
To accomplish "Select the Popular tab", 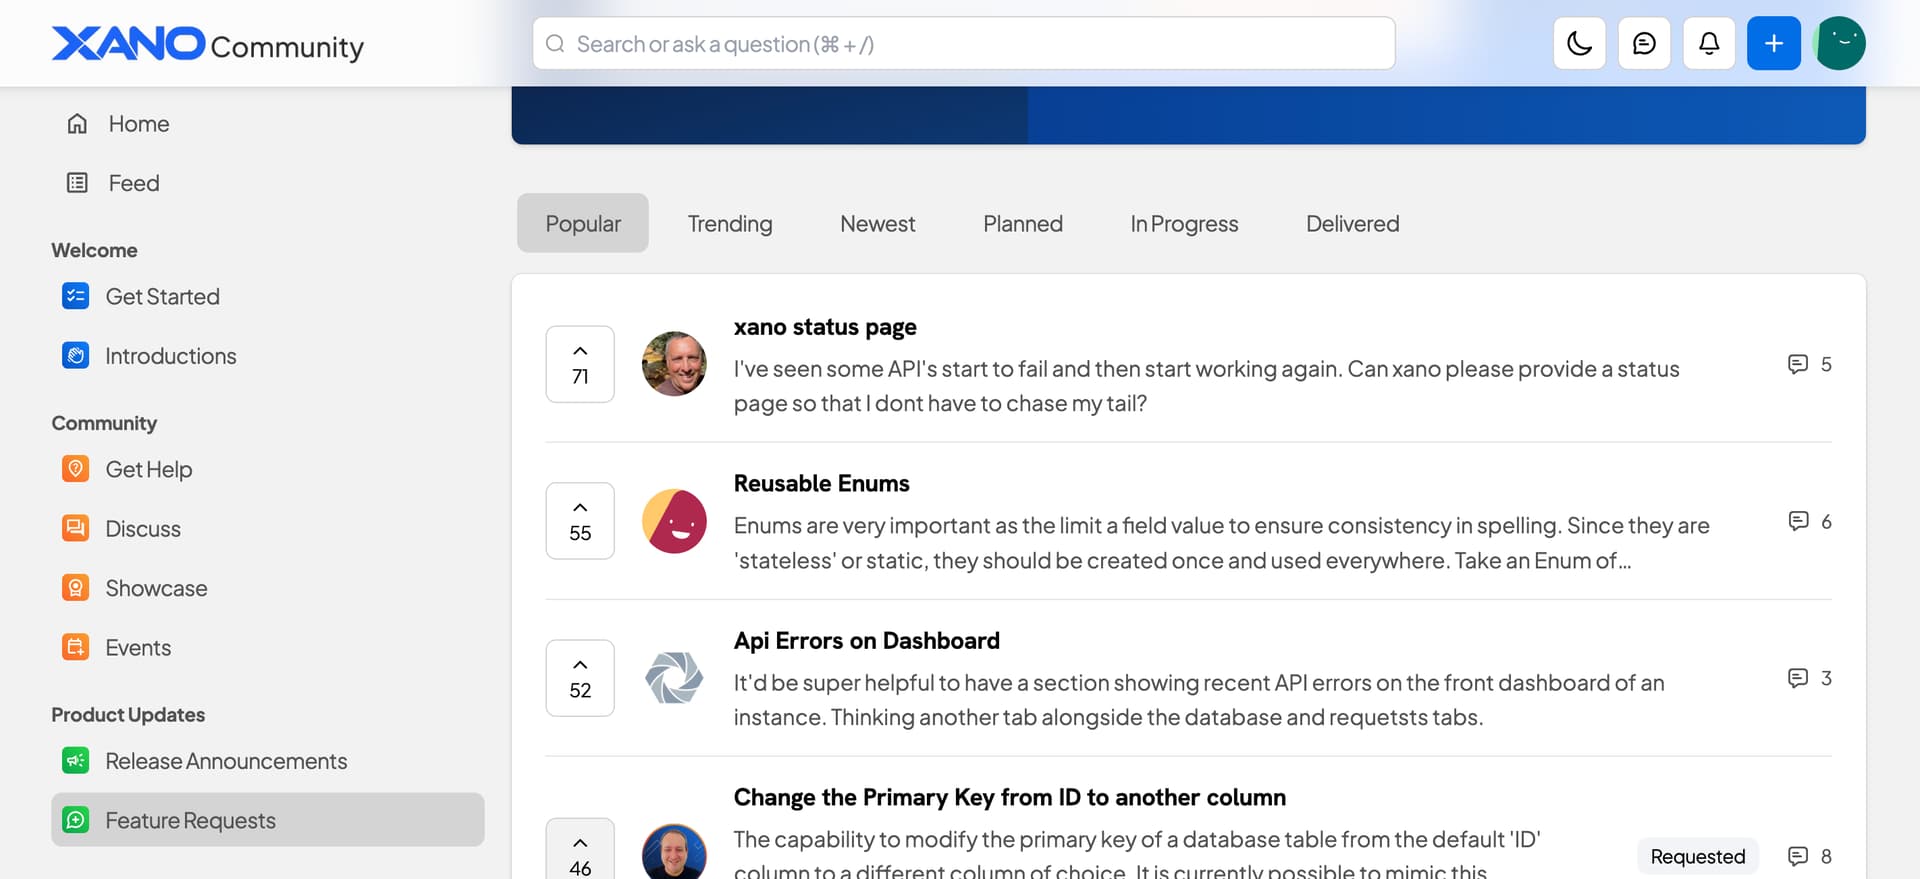I will click(583, 223).
